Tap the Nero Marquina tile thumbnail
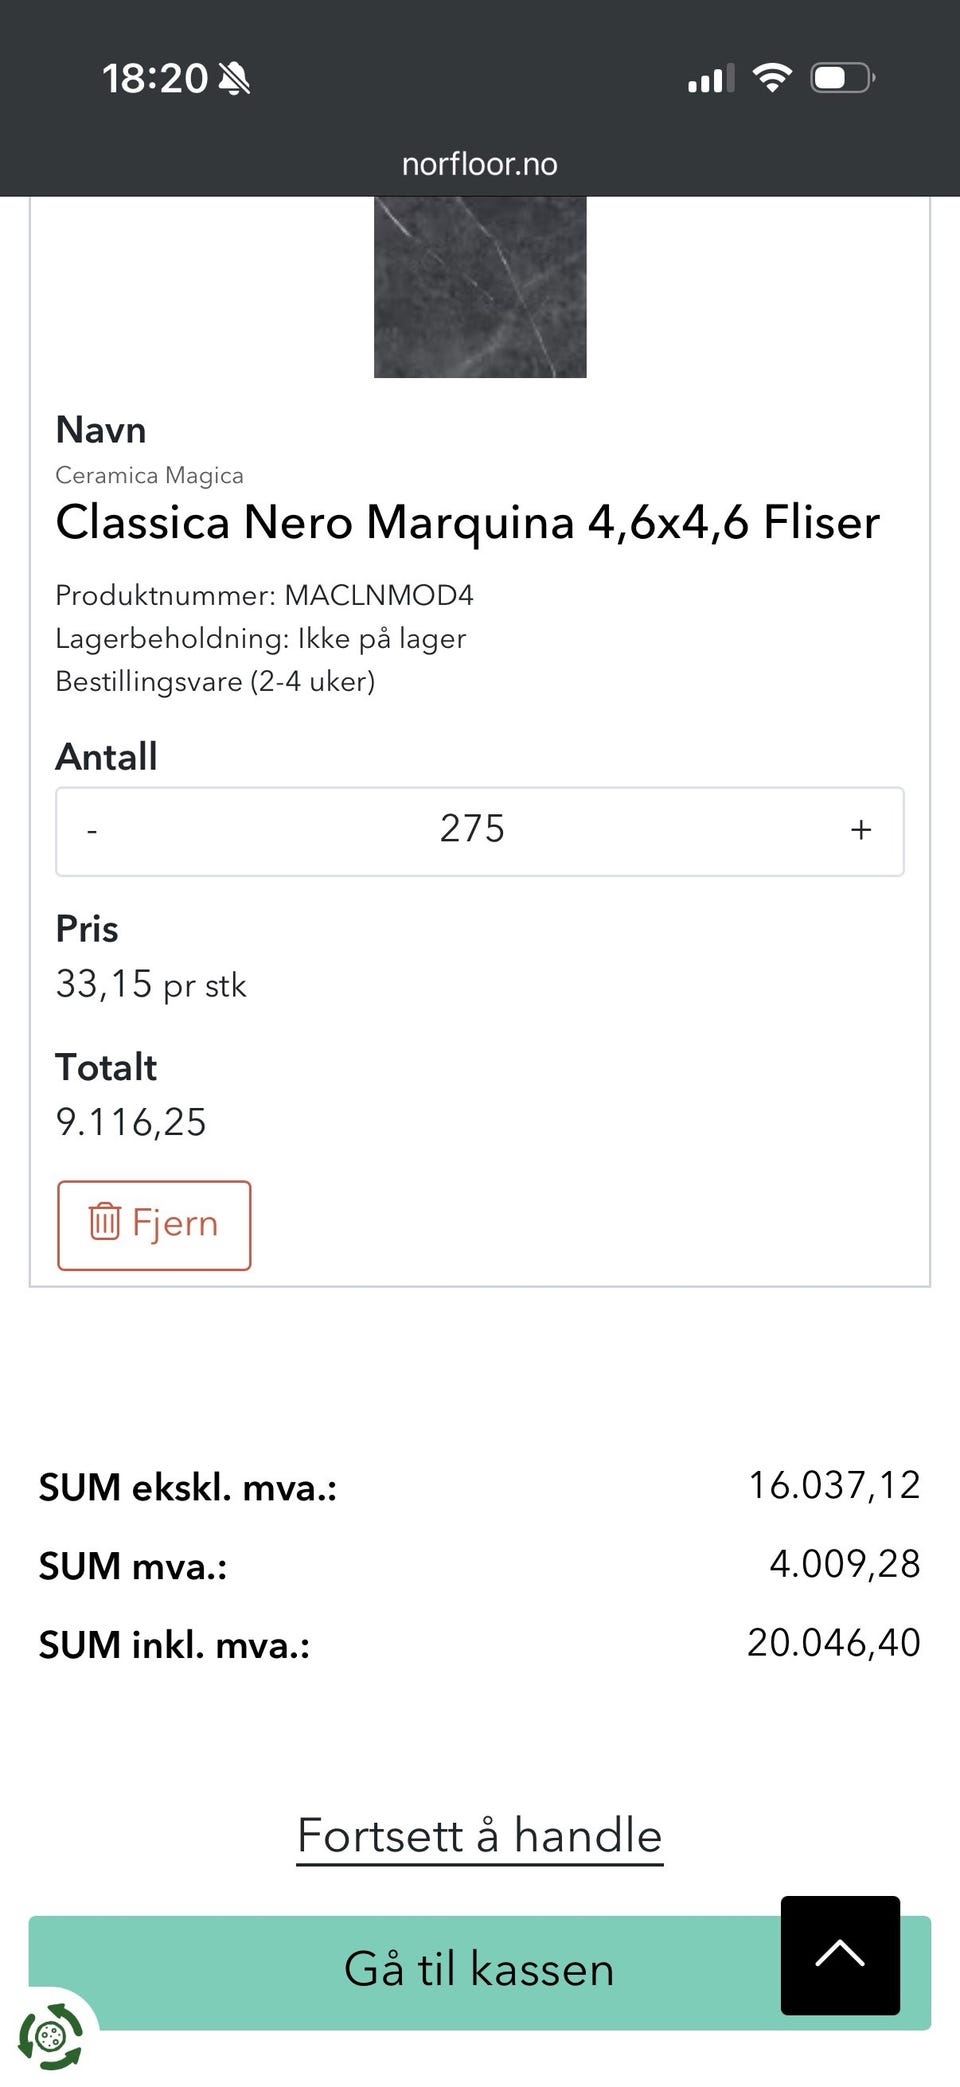 point(480,287)
